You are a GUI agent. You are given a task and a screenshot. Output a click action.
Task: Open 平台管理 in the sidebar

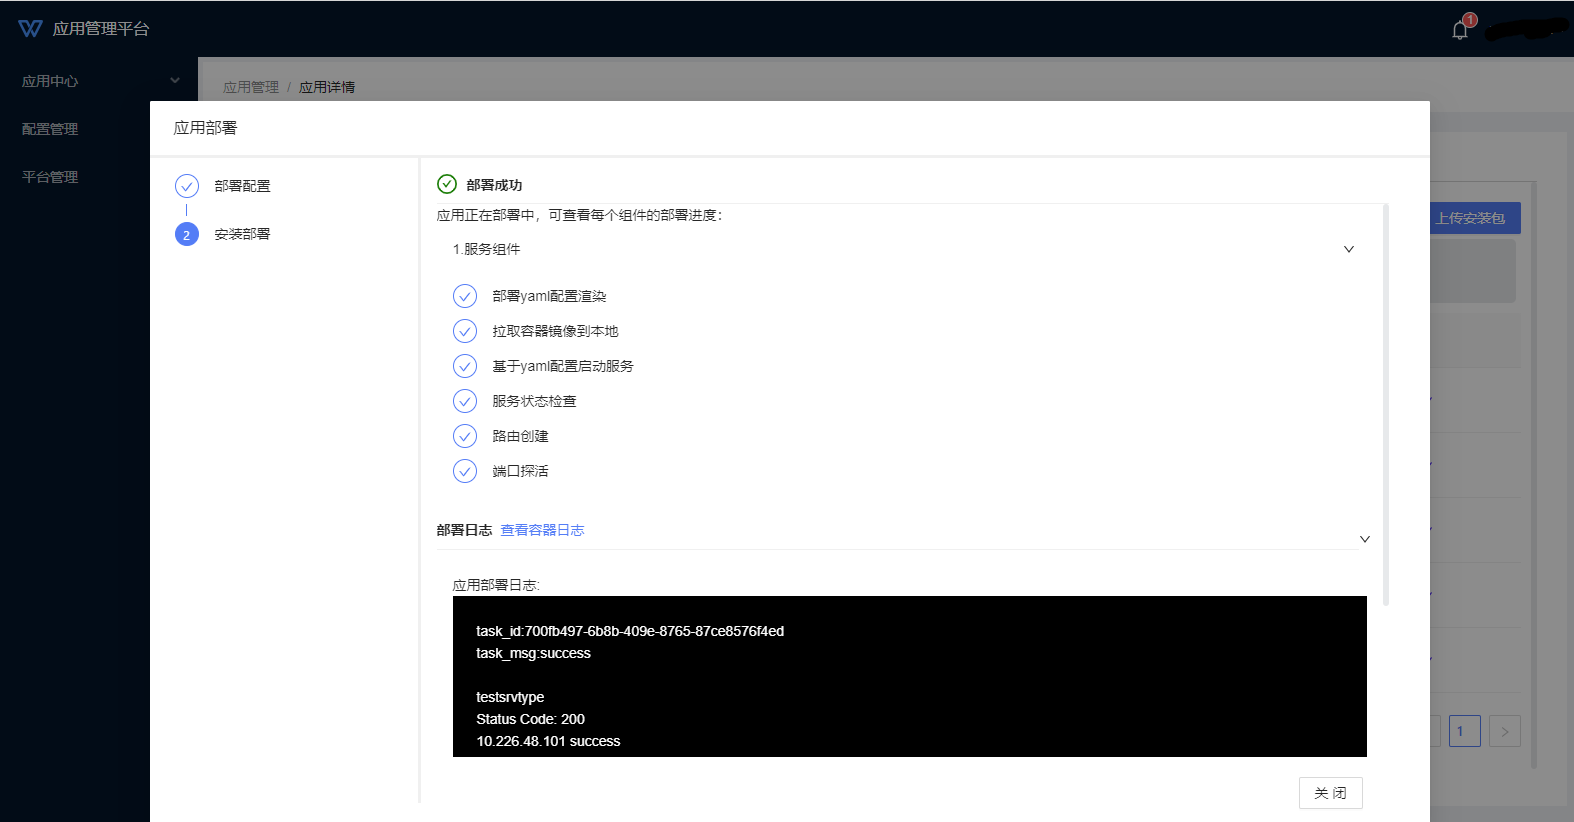(50, 177)
